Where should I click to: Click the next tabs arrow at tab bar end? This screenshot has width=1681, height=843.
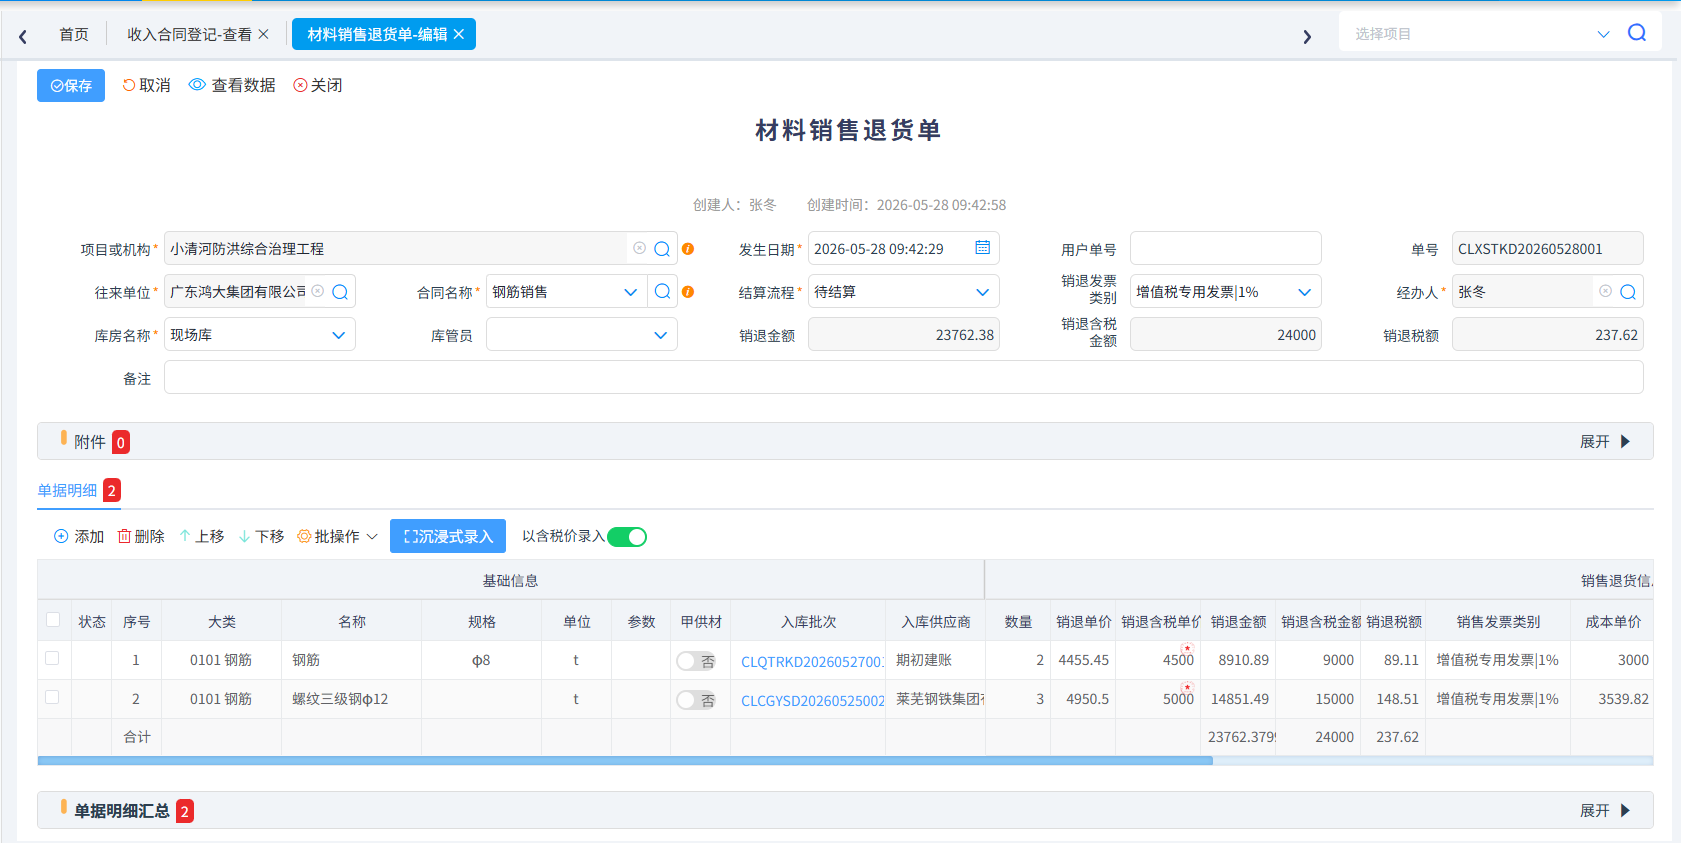coord(1307,36)
